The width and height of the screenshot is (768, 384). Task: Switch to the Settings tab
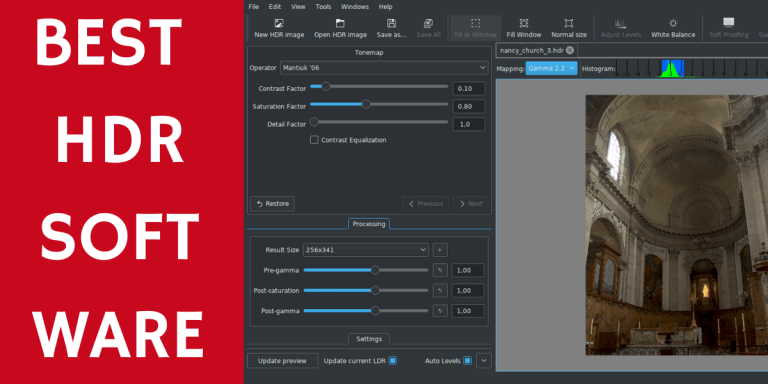coord(369,338)
